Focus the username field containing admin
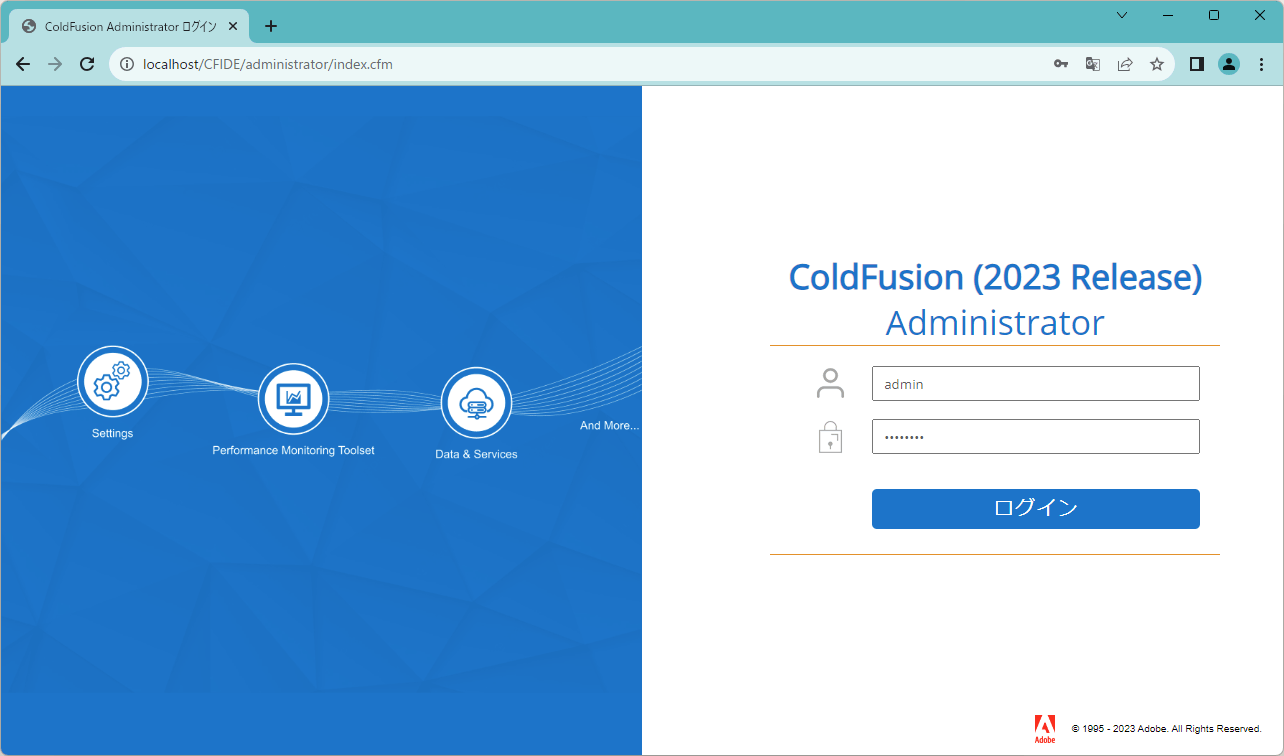 [x=1035, y=383]
